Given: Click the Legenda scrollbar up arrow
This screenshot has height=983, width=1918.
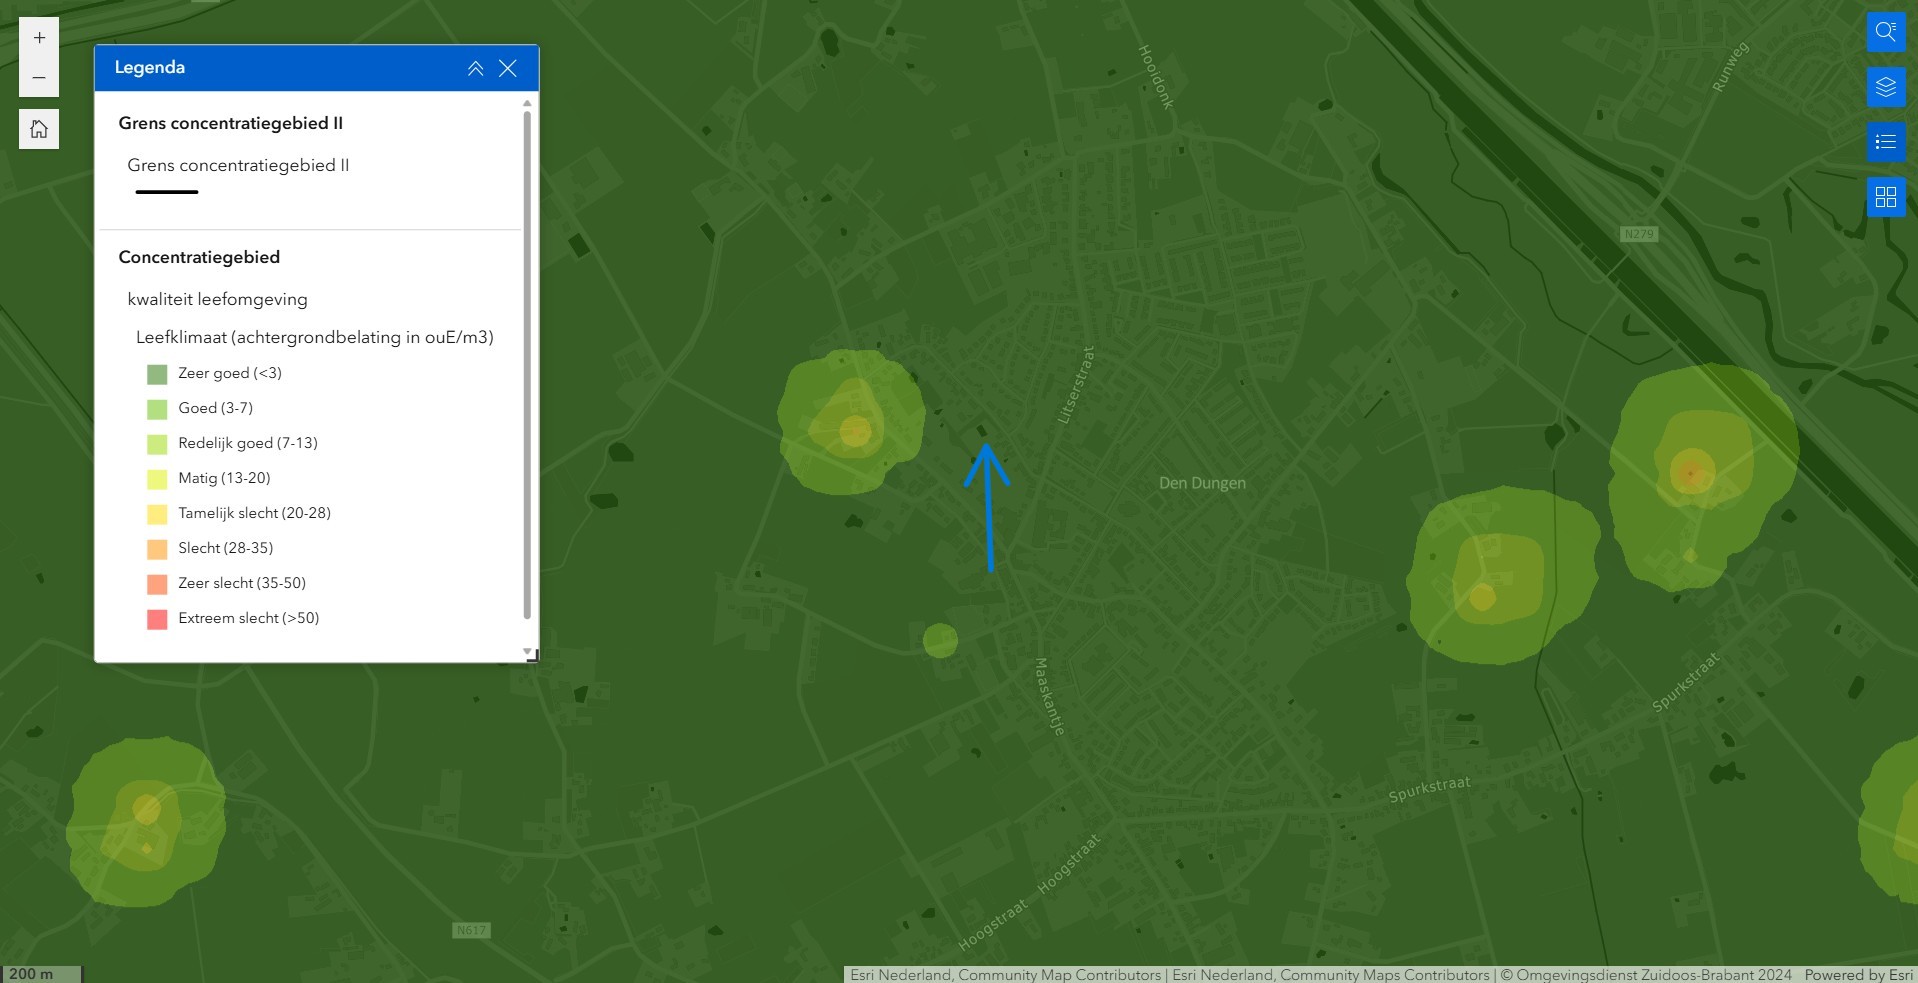Looking at the screenshot, I should (527, 103).
